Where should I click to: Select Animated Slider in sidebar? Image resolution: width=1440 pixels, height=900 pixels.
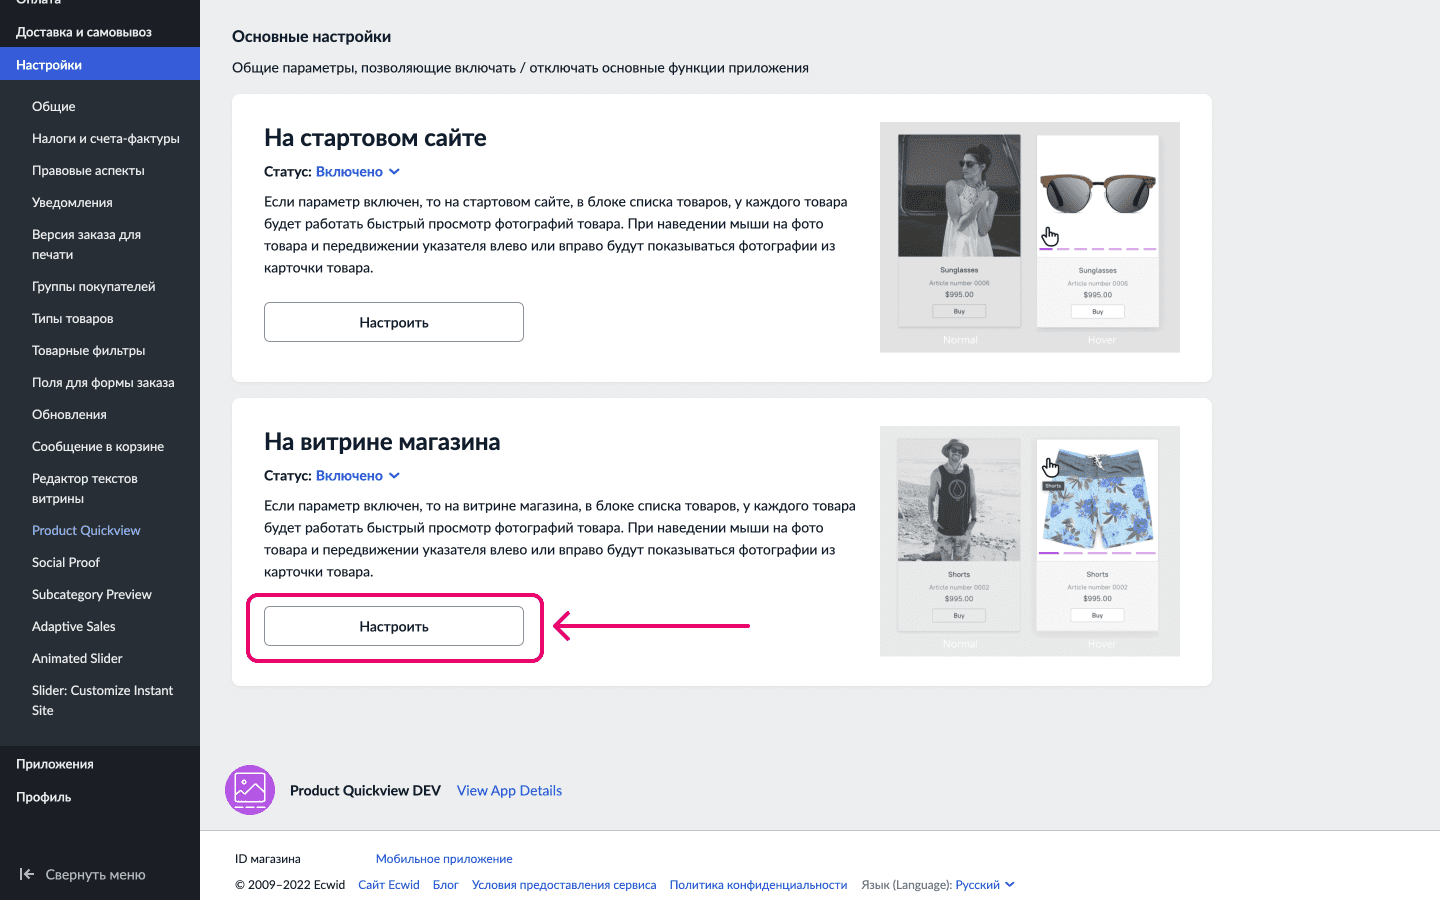[77, 658]
